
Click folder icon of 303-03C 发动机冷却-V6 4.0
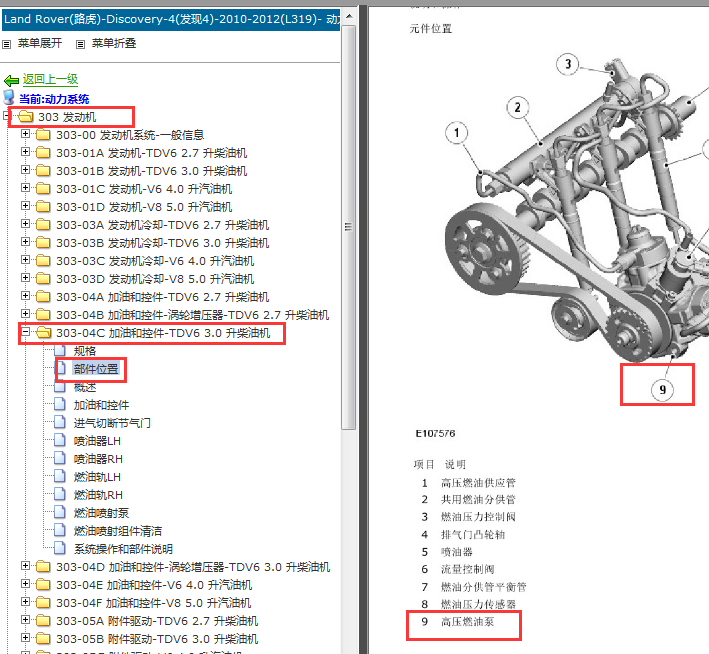coord(43,261)
